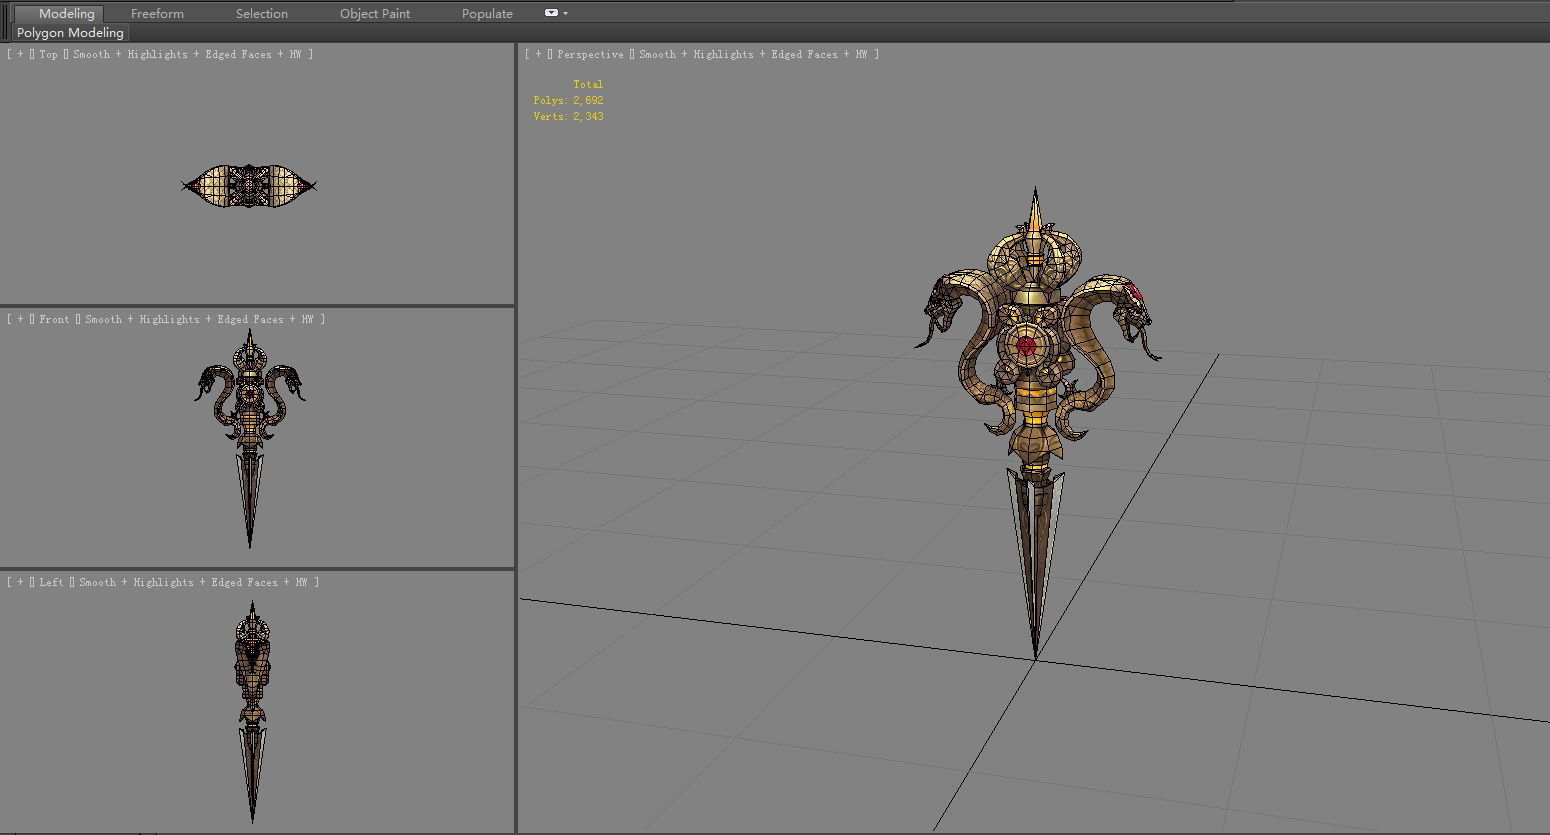Viewport: 1550px width, 835px height.
Task: Open the Populate ribbon tab
Action: click(x=487, y=13)
